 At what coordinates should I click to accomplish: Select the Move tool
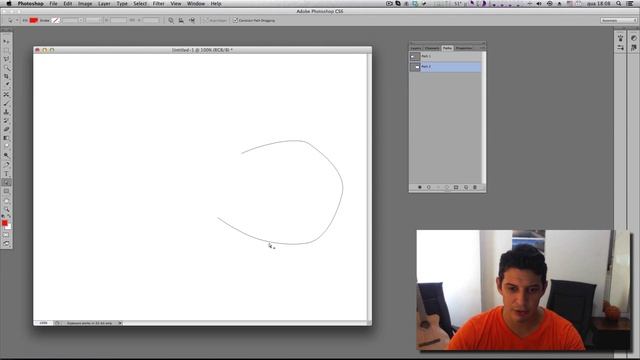[x=6, y=41]
